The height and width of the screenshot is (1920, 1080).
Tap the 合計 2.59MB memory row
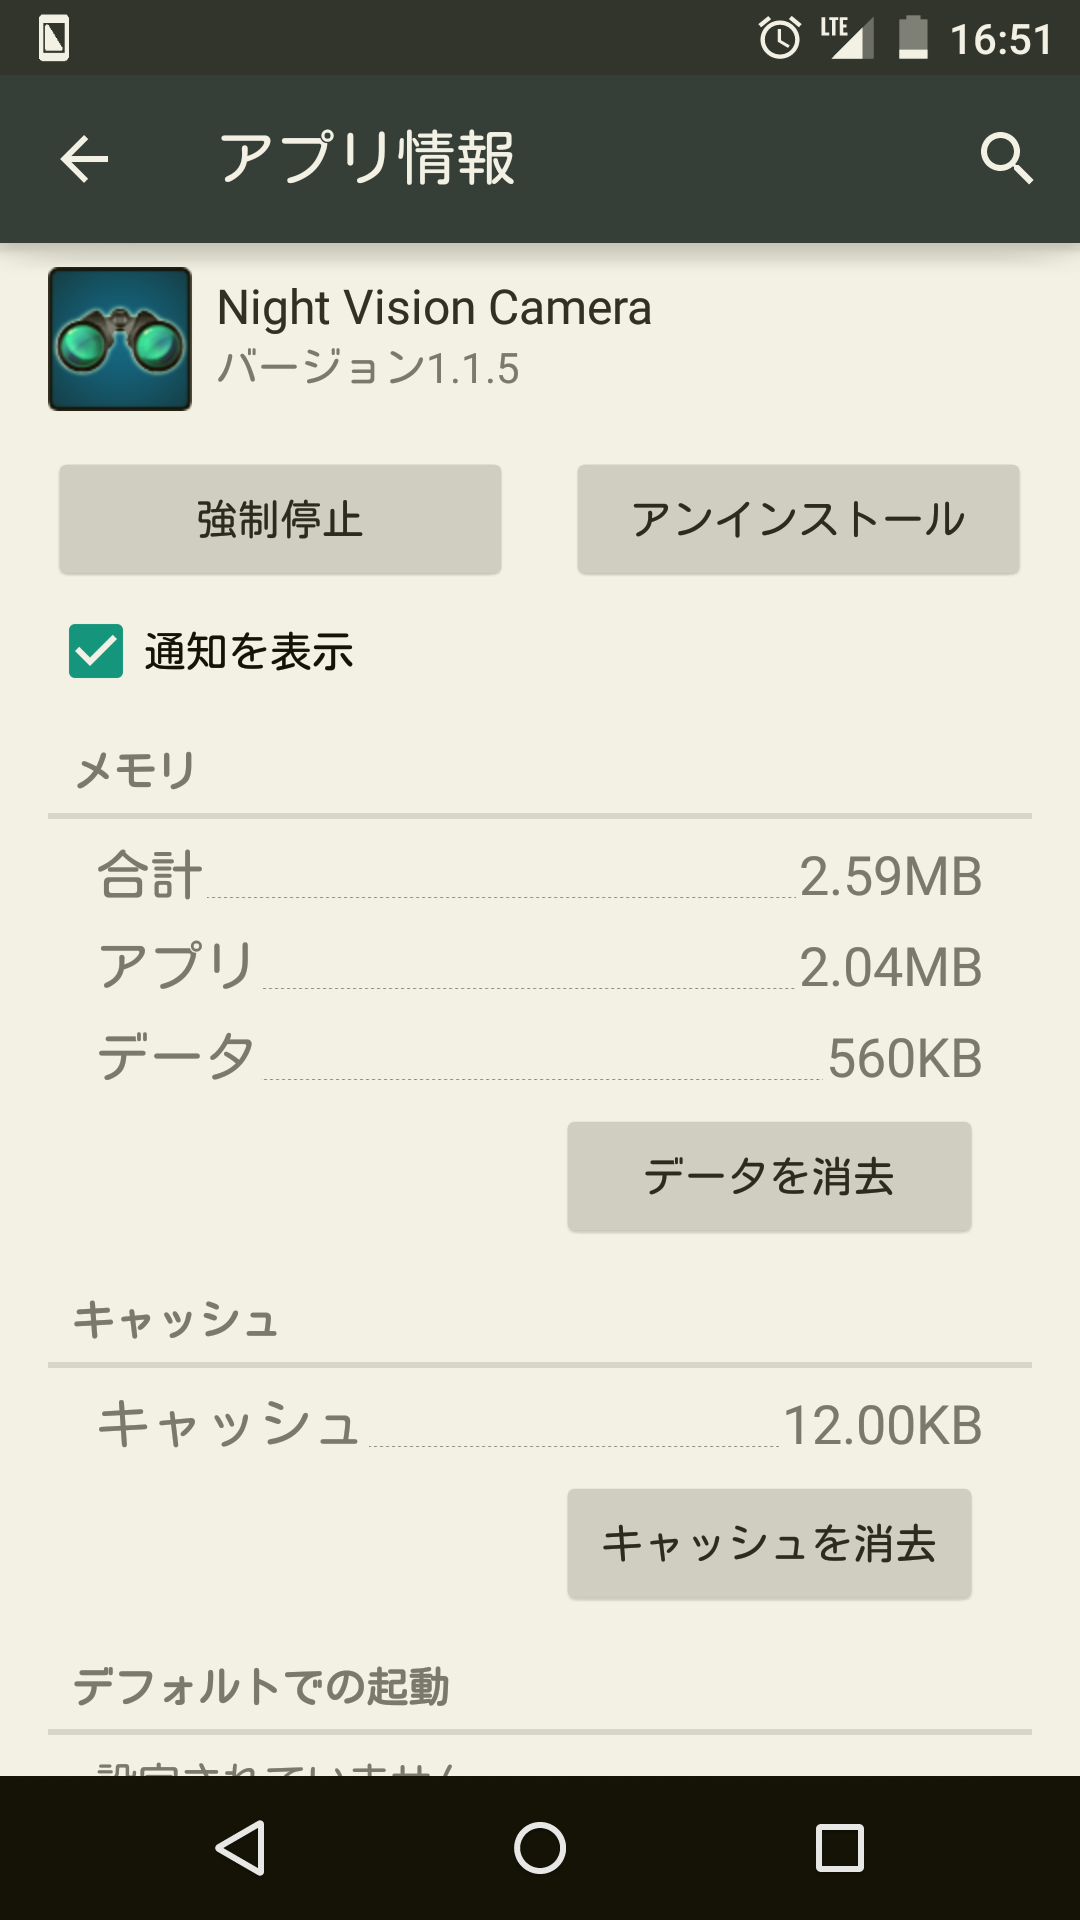tap(540, 876)
